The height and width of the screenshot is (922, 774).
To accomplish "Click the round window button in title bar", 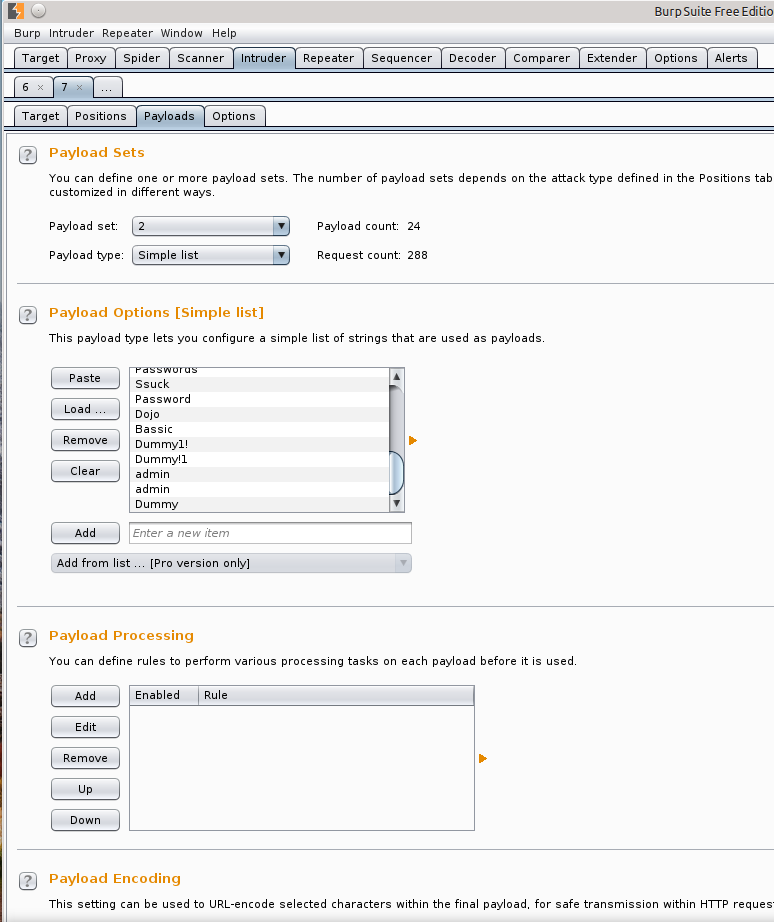I will [38, 11].
